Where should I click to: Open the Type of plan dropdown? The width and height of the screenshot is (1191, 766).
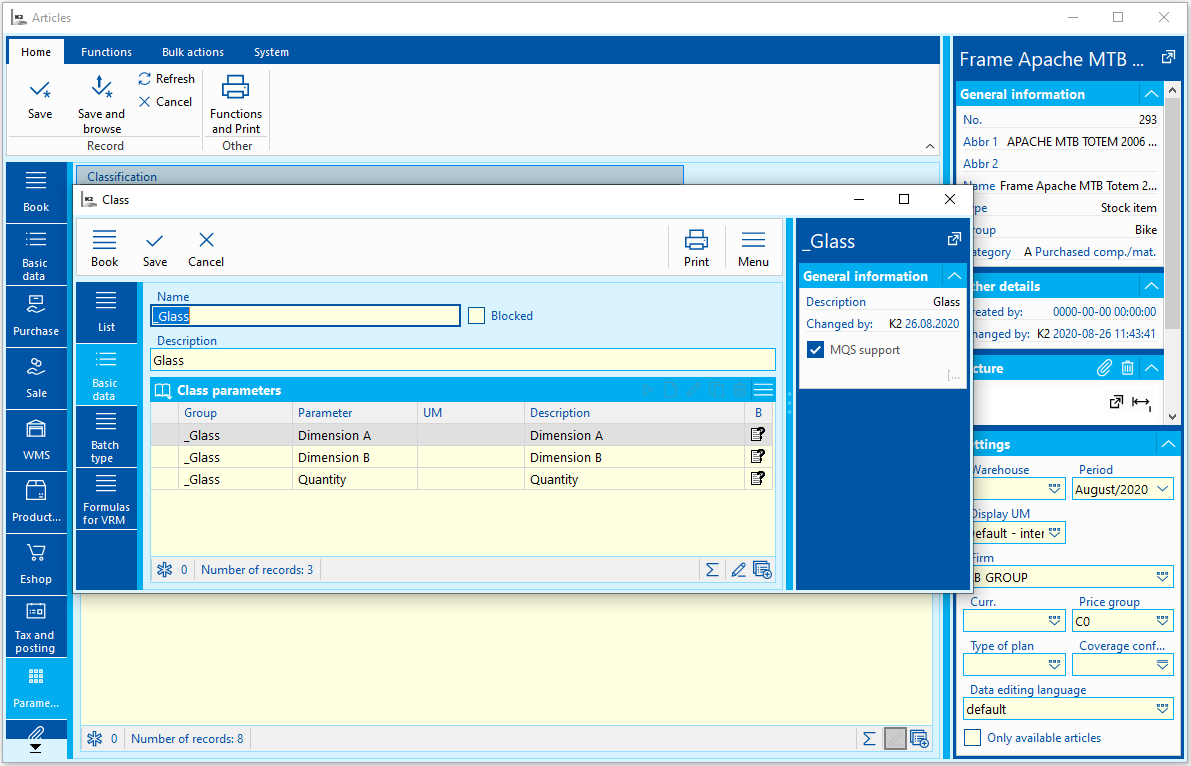coord(1054,665)
